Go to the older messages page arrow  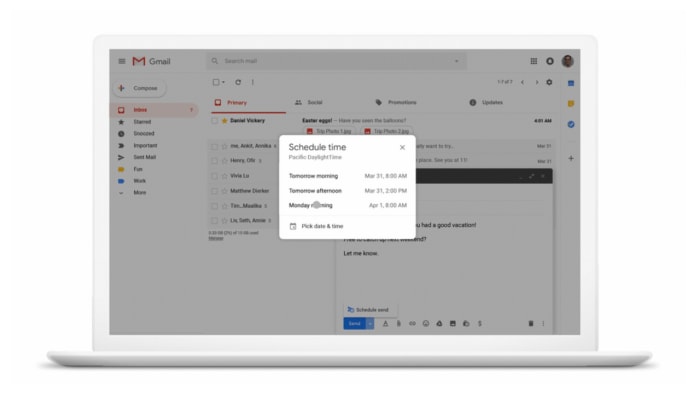(537, 82)
